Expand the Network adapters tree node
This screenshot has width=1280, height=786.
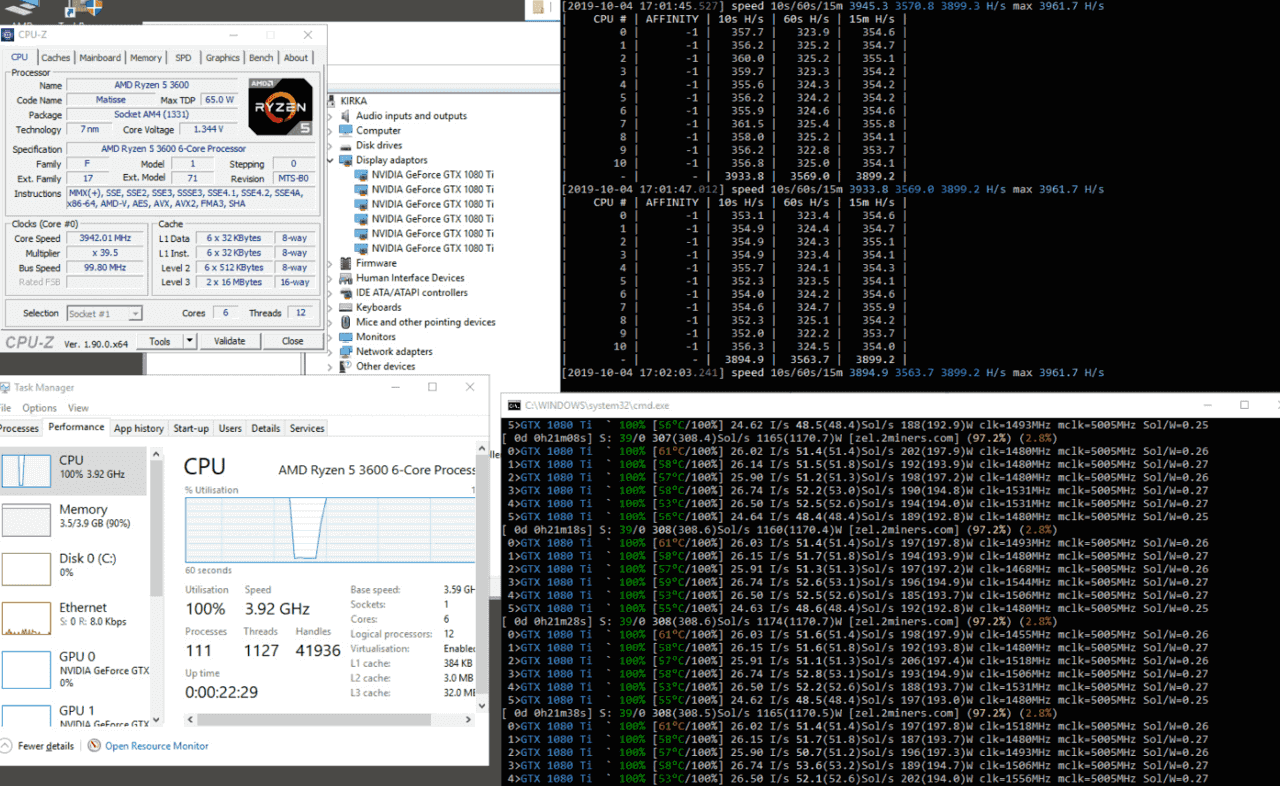pyautogui.click(x=332, y=352)
